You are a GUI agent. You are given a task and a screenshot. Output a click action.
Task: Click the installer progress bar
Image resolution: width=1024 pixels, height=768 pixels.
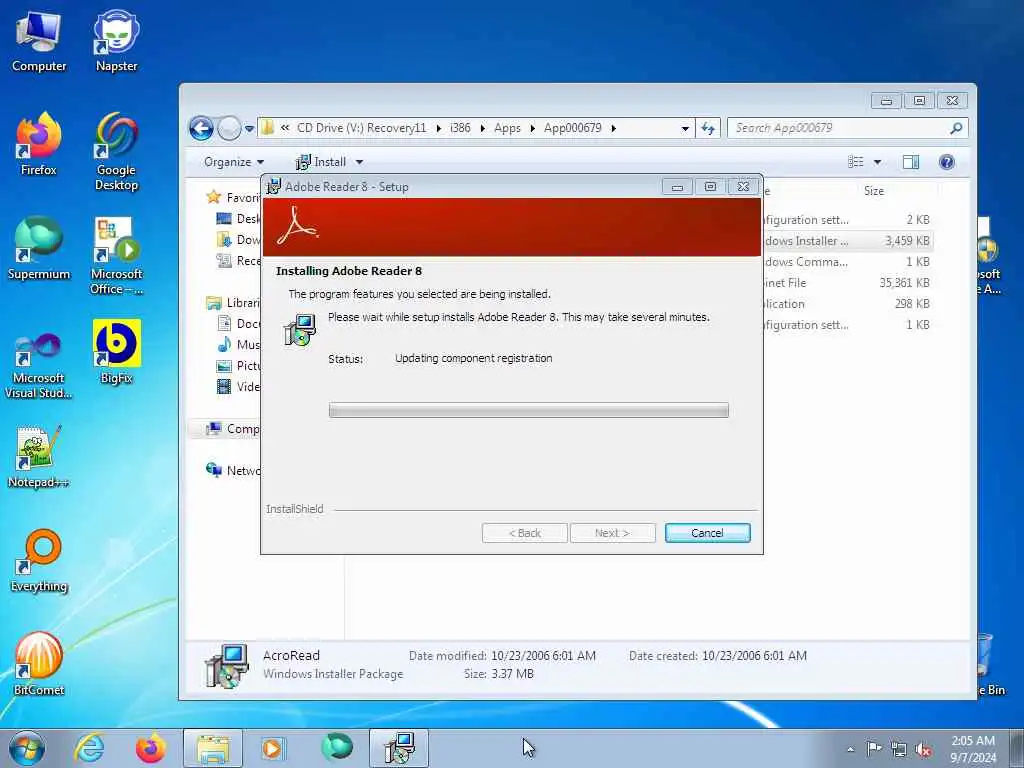528,410
